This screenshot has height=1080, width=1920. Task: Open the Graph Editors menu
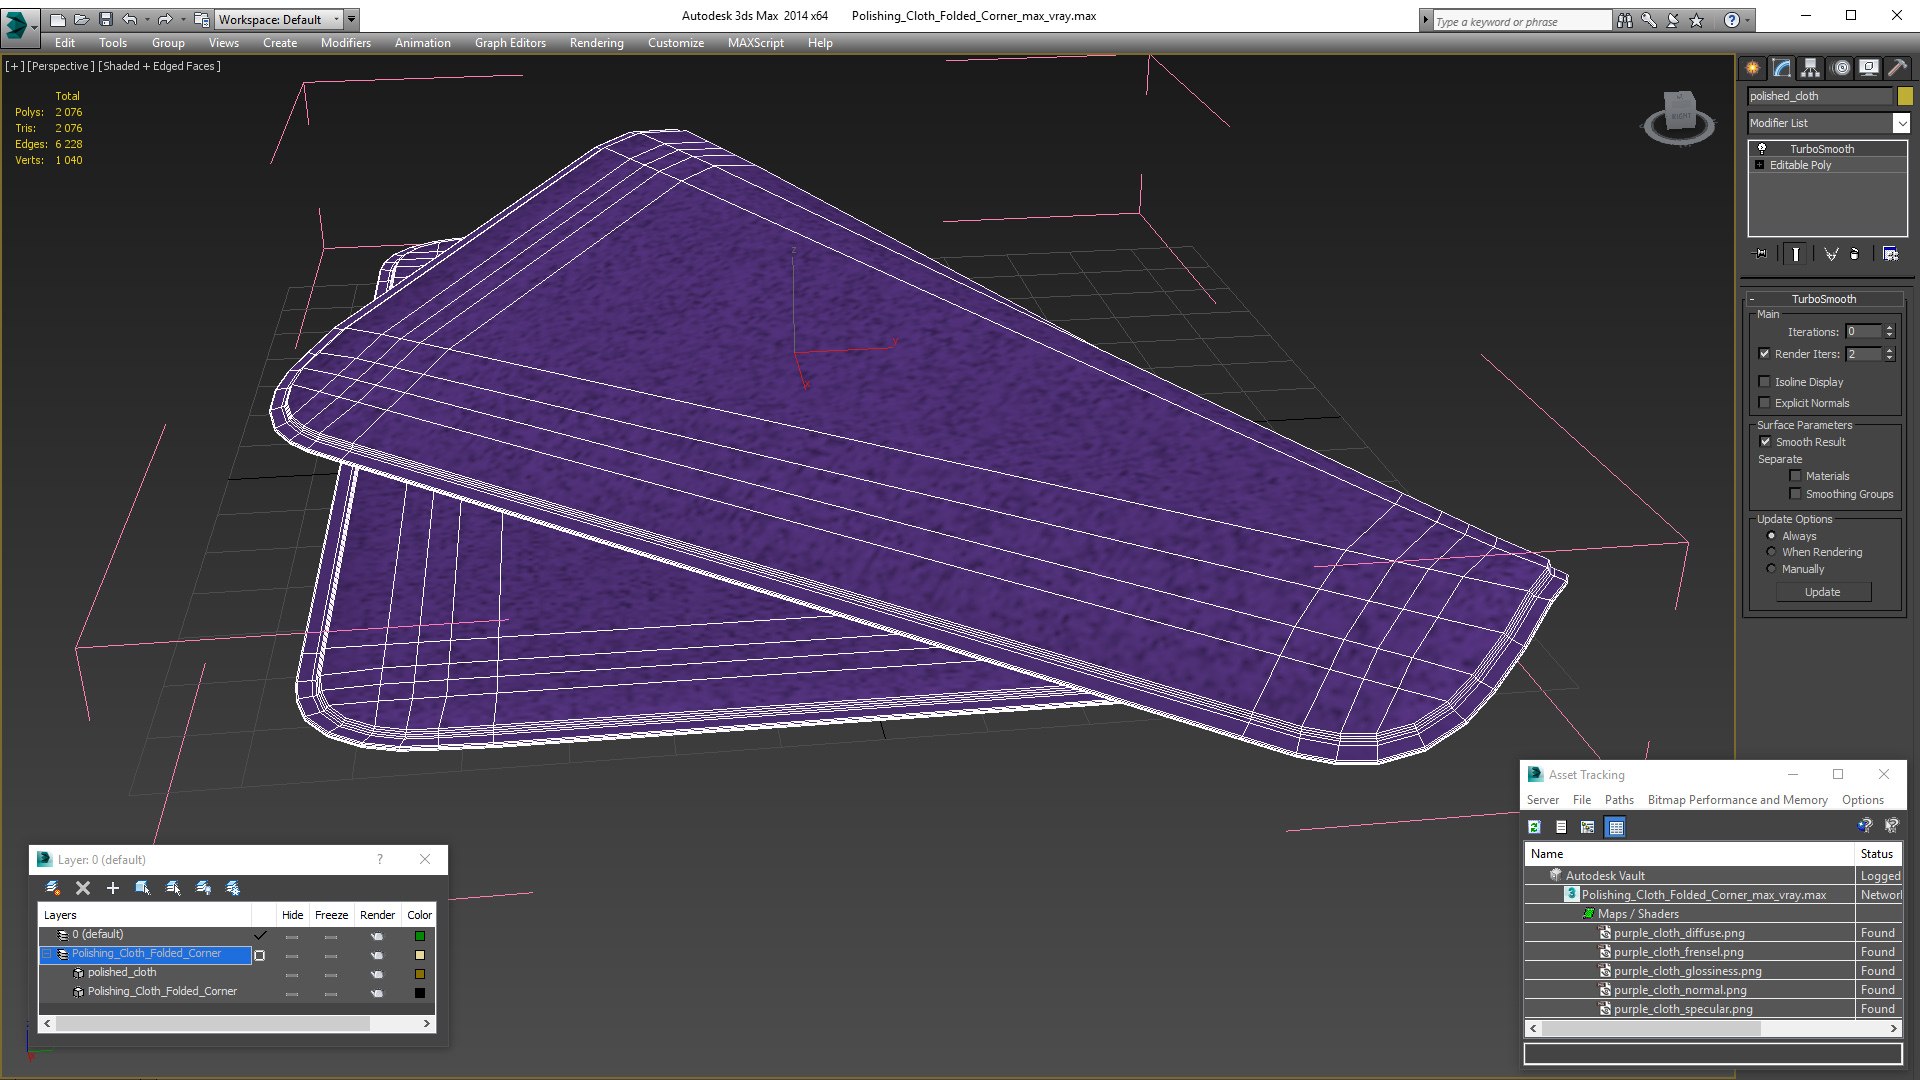(510, 43)
